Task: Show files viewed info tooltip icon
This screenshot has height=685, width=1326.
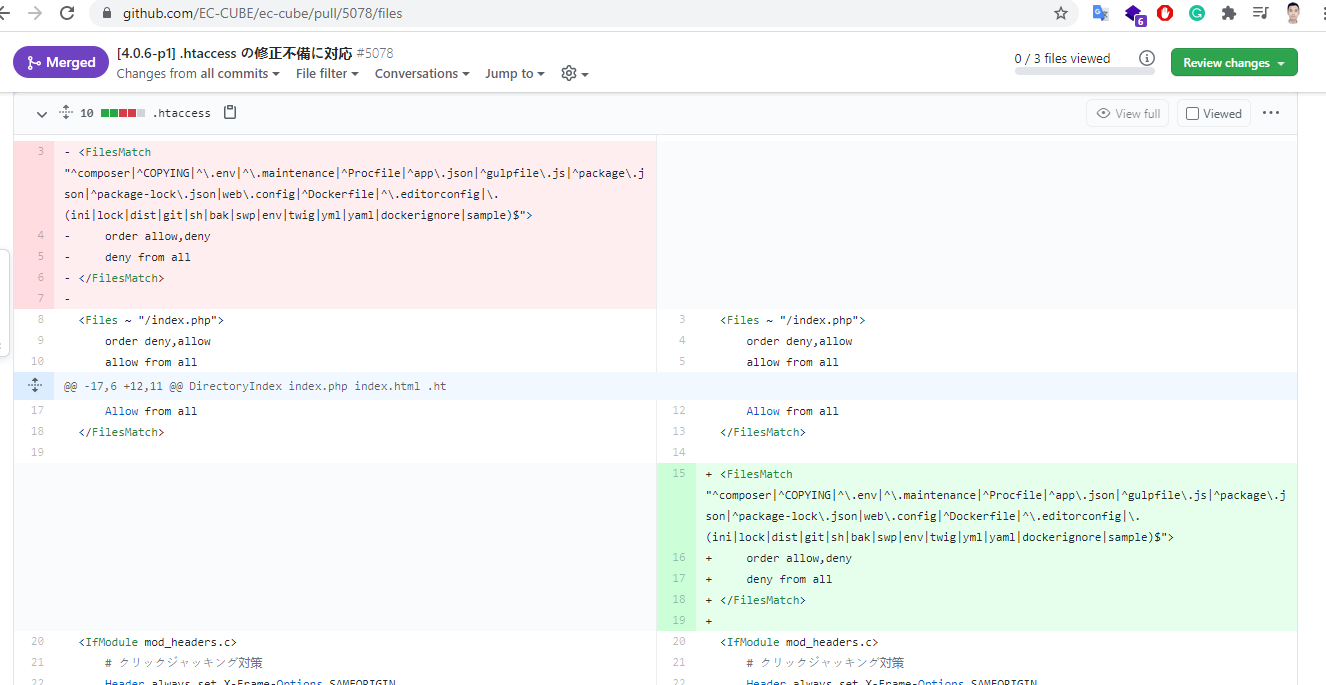Action: (1147, 58)
